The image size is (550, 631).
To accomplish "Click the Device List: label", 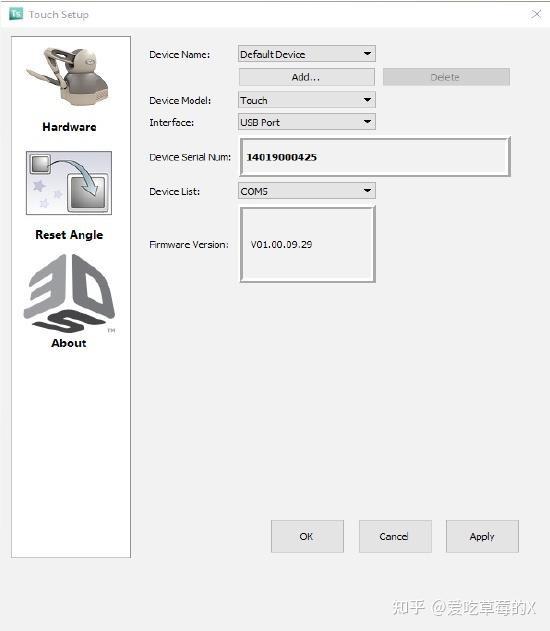I will tap(174, 192).
